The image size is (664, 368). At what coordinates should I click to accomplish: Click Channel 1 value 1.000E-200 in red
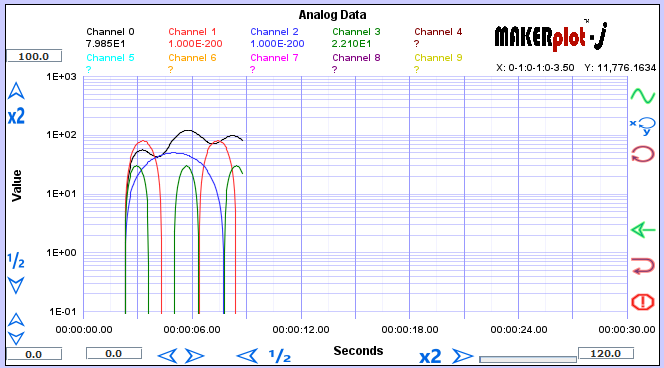195,44
